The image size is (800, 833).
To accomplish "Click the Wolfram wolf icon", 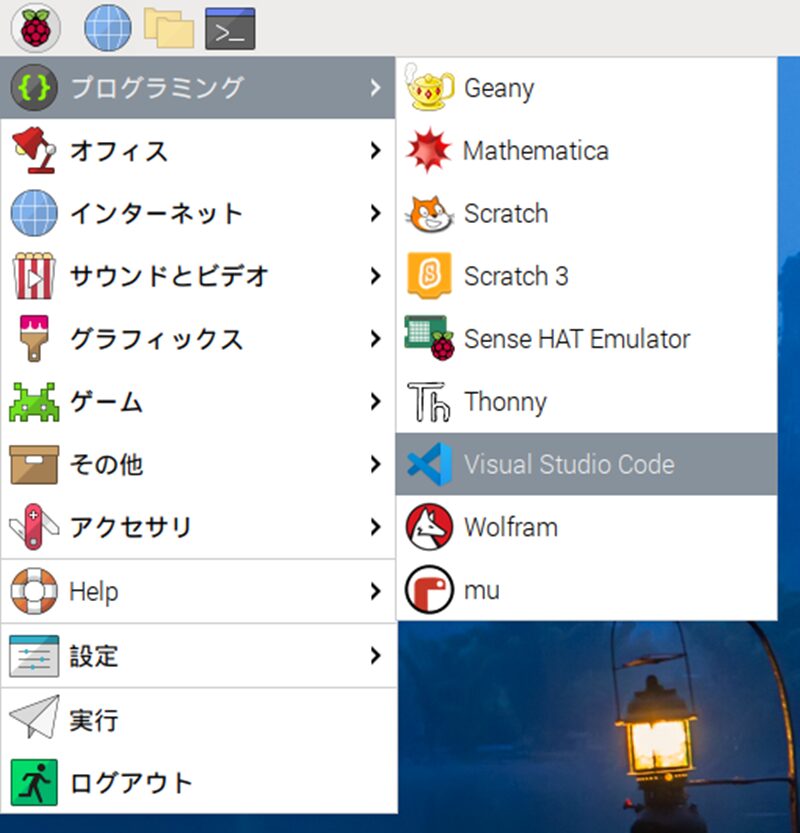I will (429, 527).
